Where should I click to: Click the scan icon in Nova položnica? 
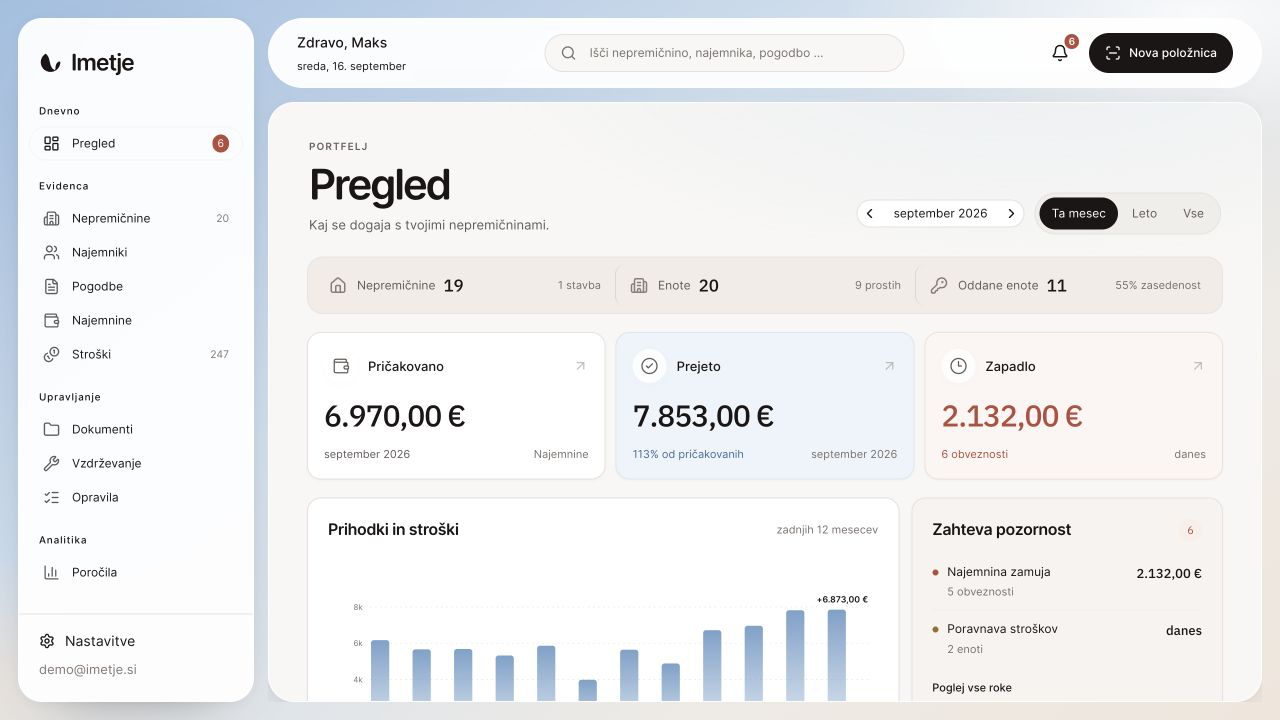(1112, 53)
